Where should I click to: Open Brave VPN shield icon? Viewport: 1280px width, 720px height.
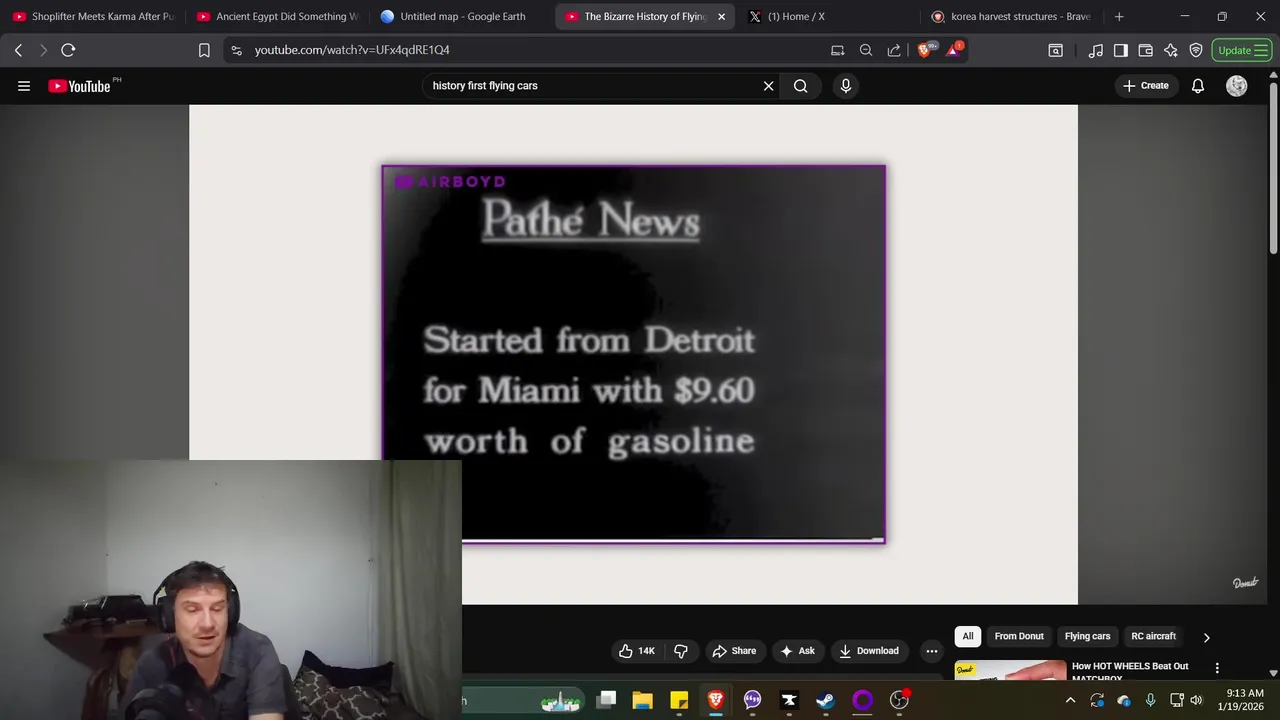click(1196, 50)
